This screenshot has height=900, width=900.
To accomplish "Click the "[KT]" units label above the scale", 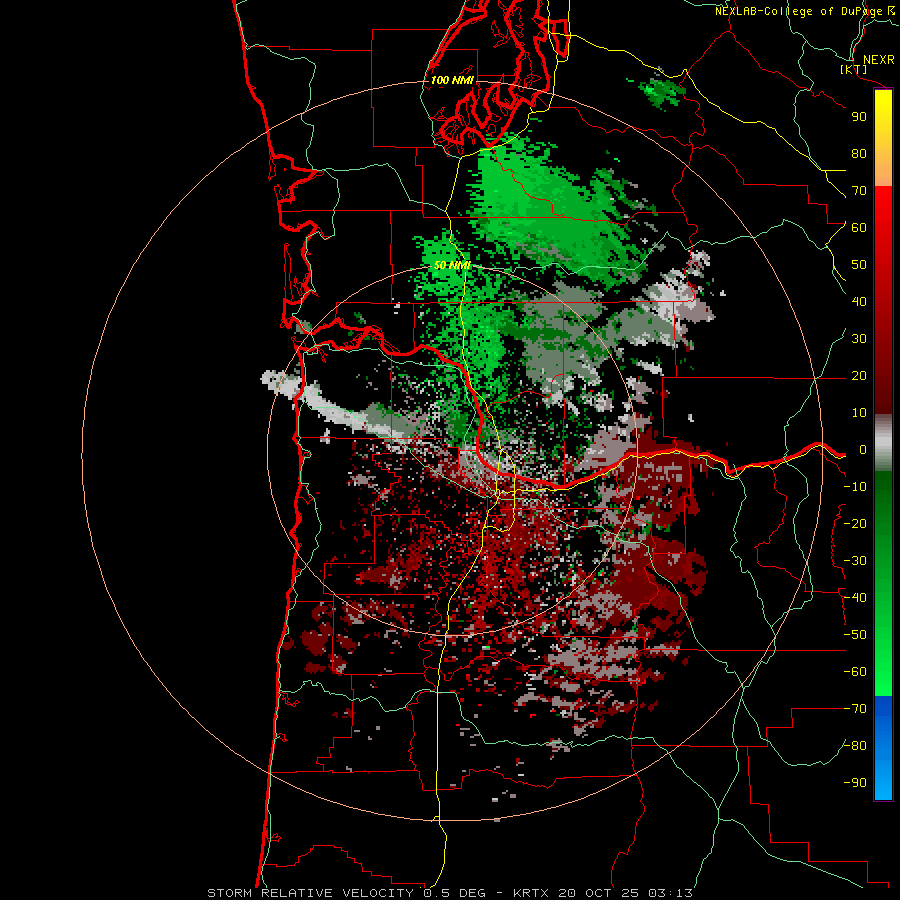I will pyautogui.click(x=854, y=69).
